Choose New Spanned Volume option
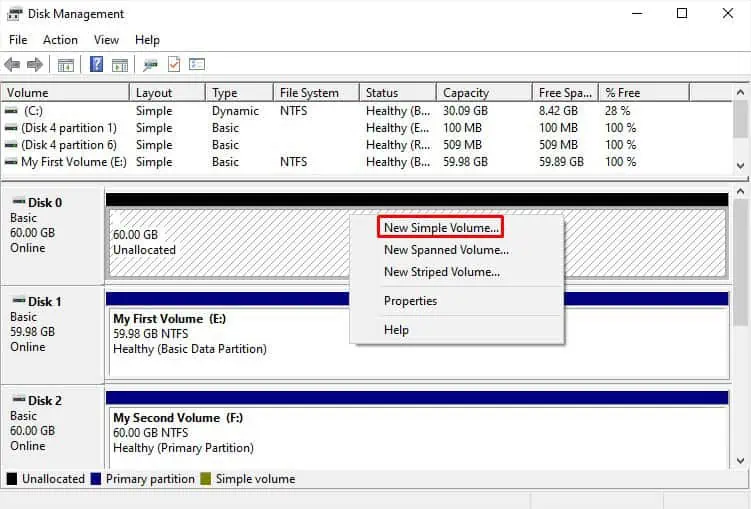The width and height of the screenshot is (751, 509). pos(446,250)
